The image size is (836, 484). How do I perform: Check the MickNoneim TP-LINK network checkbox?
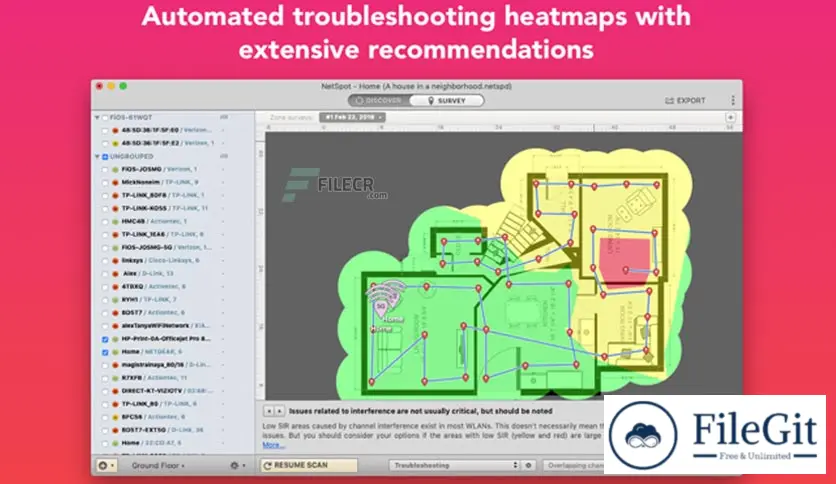tap(105, 183)
